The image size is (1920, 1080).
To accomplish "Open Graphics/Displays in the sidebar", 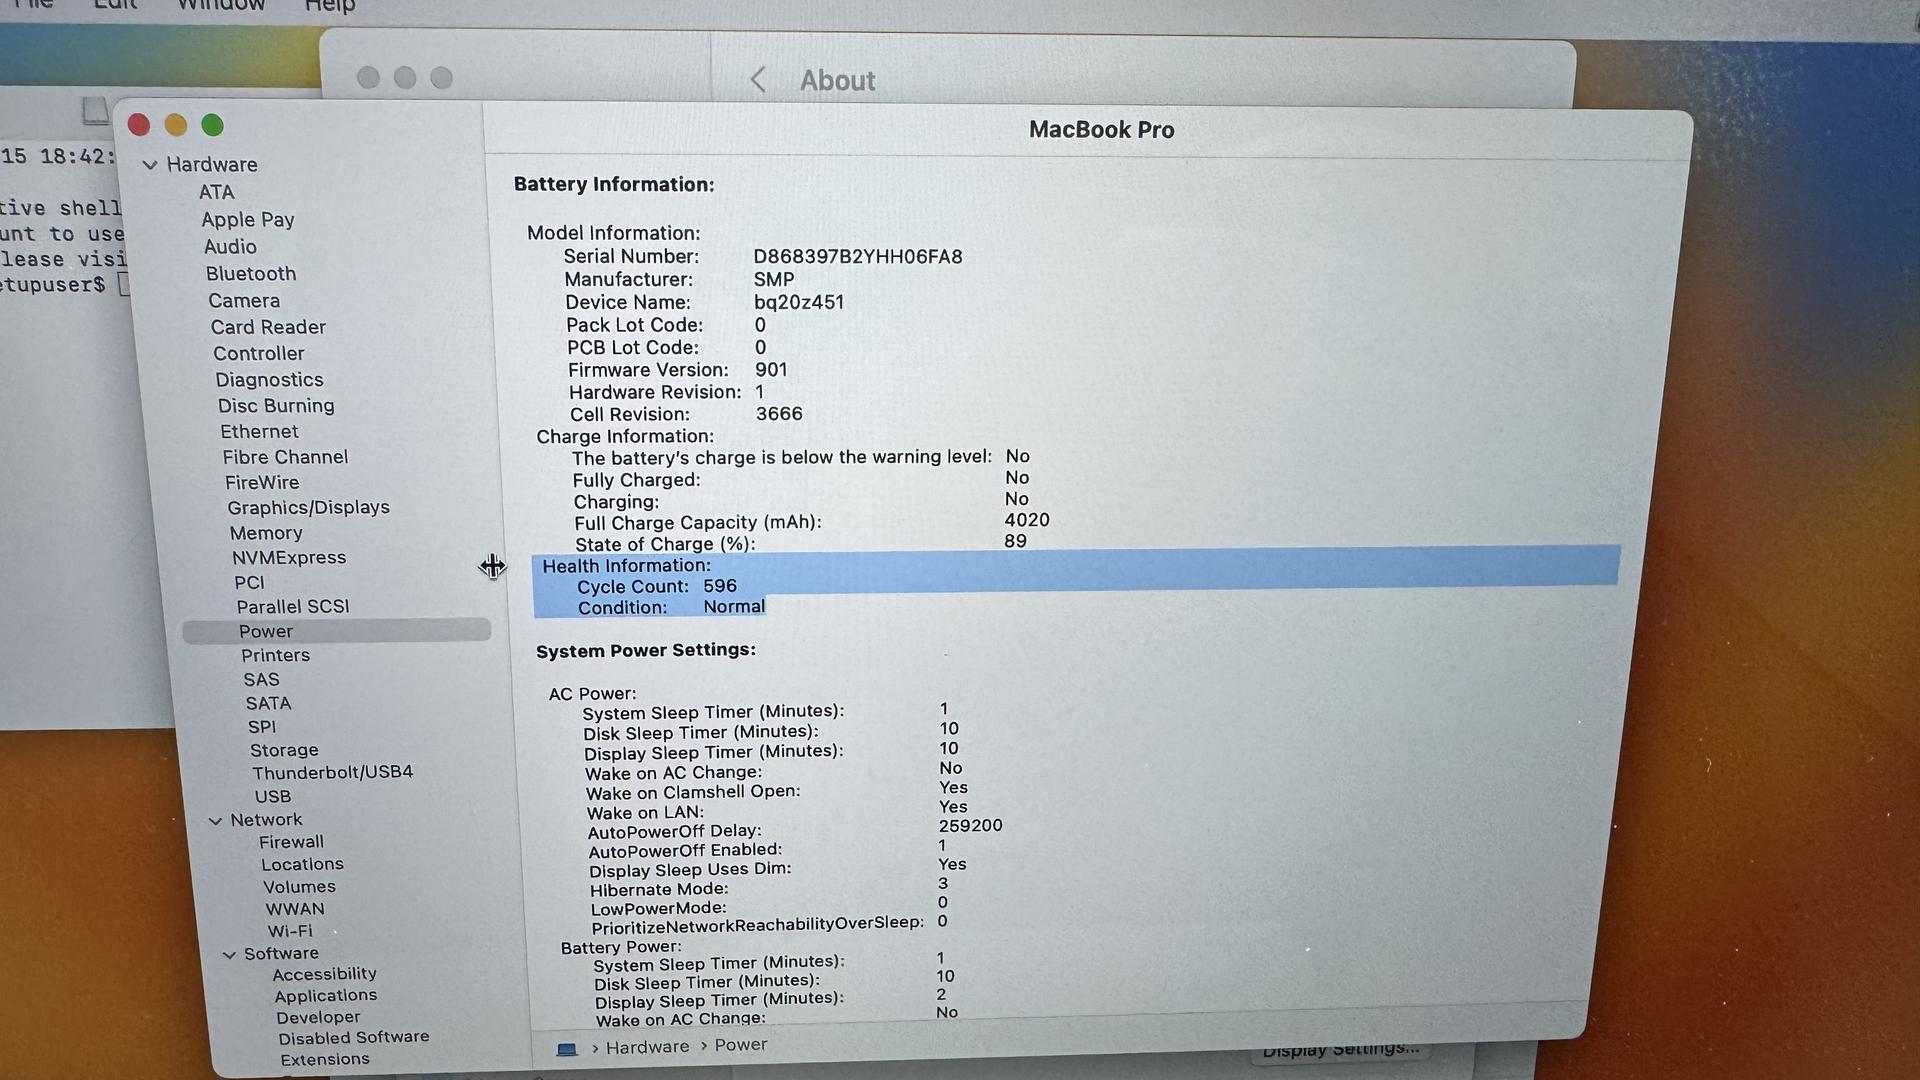I will (x=308, y=508).
